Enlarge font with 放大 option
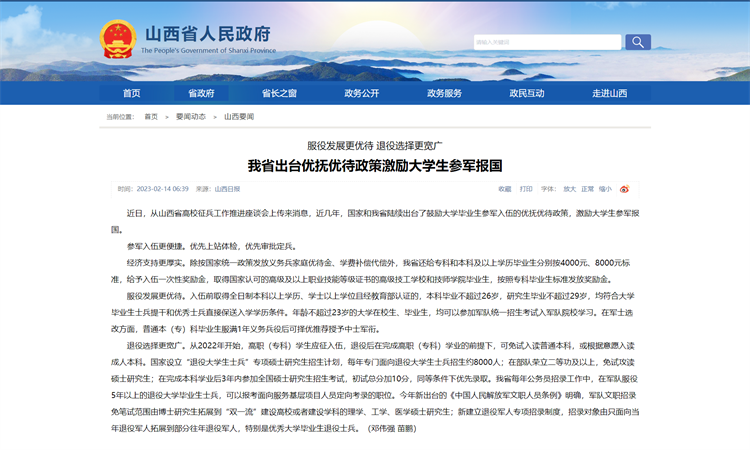This screenshot has height=450, width=750. click(x=569, y=188)
